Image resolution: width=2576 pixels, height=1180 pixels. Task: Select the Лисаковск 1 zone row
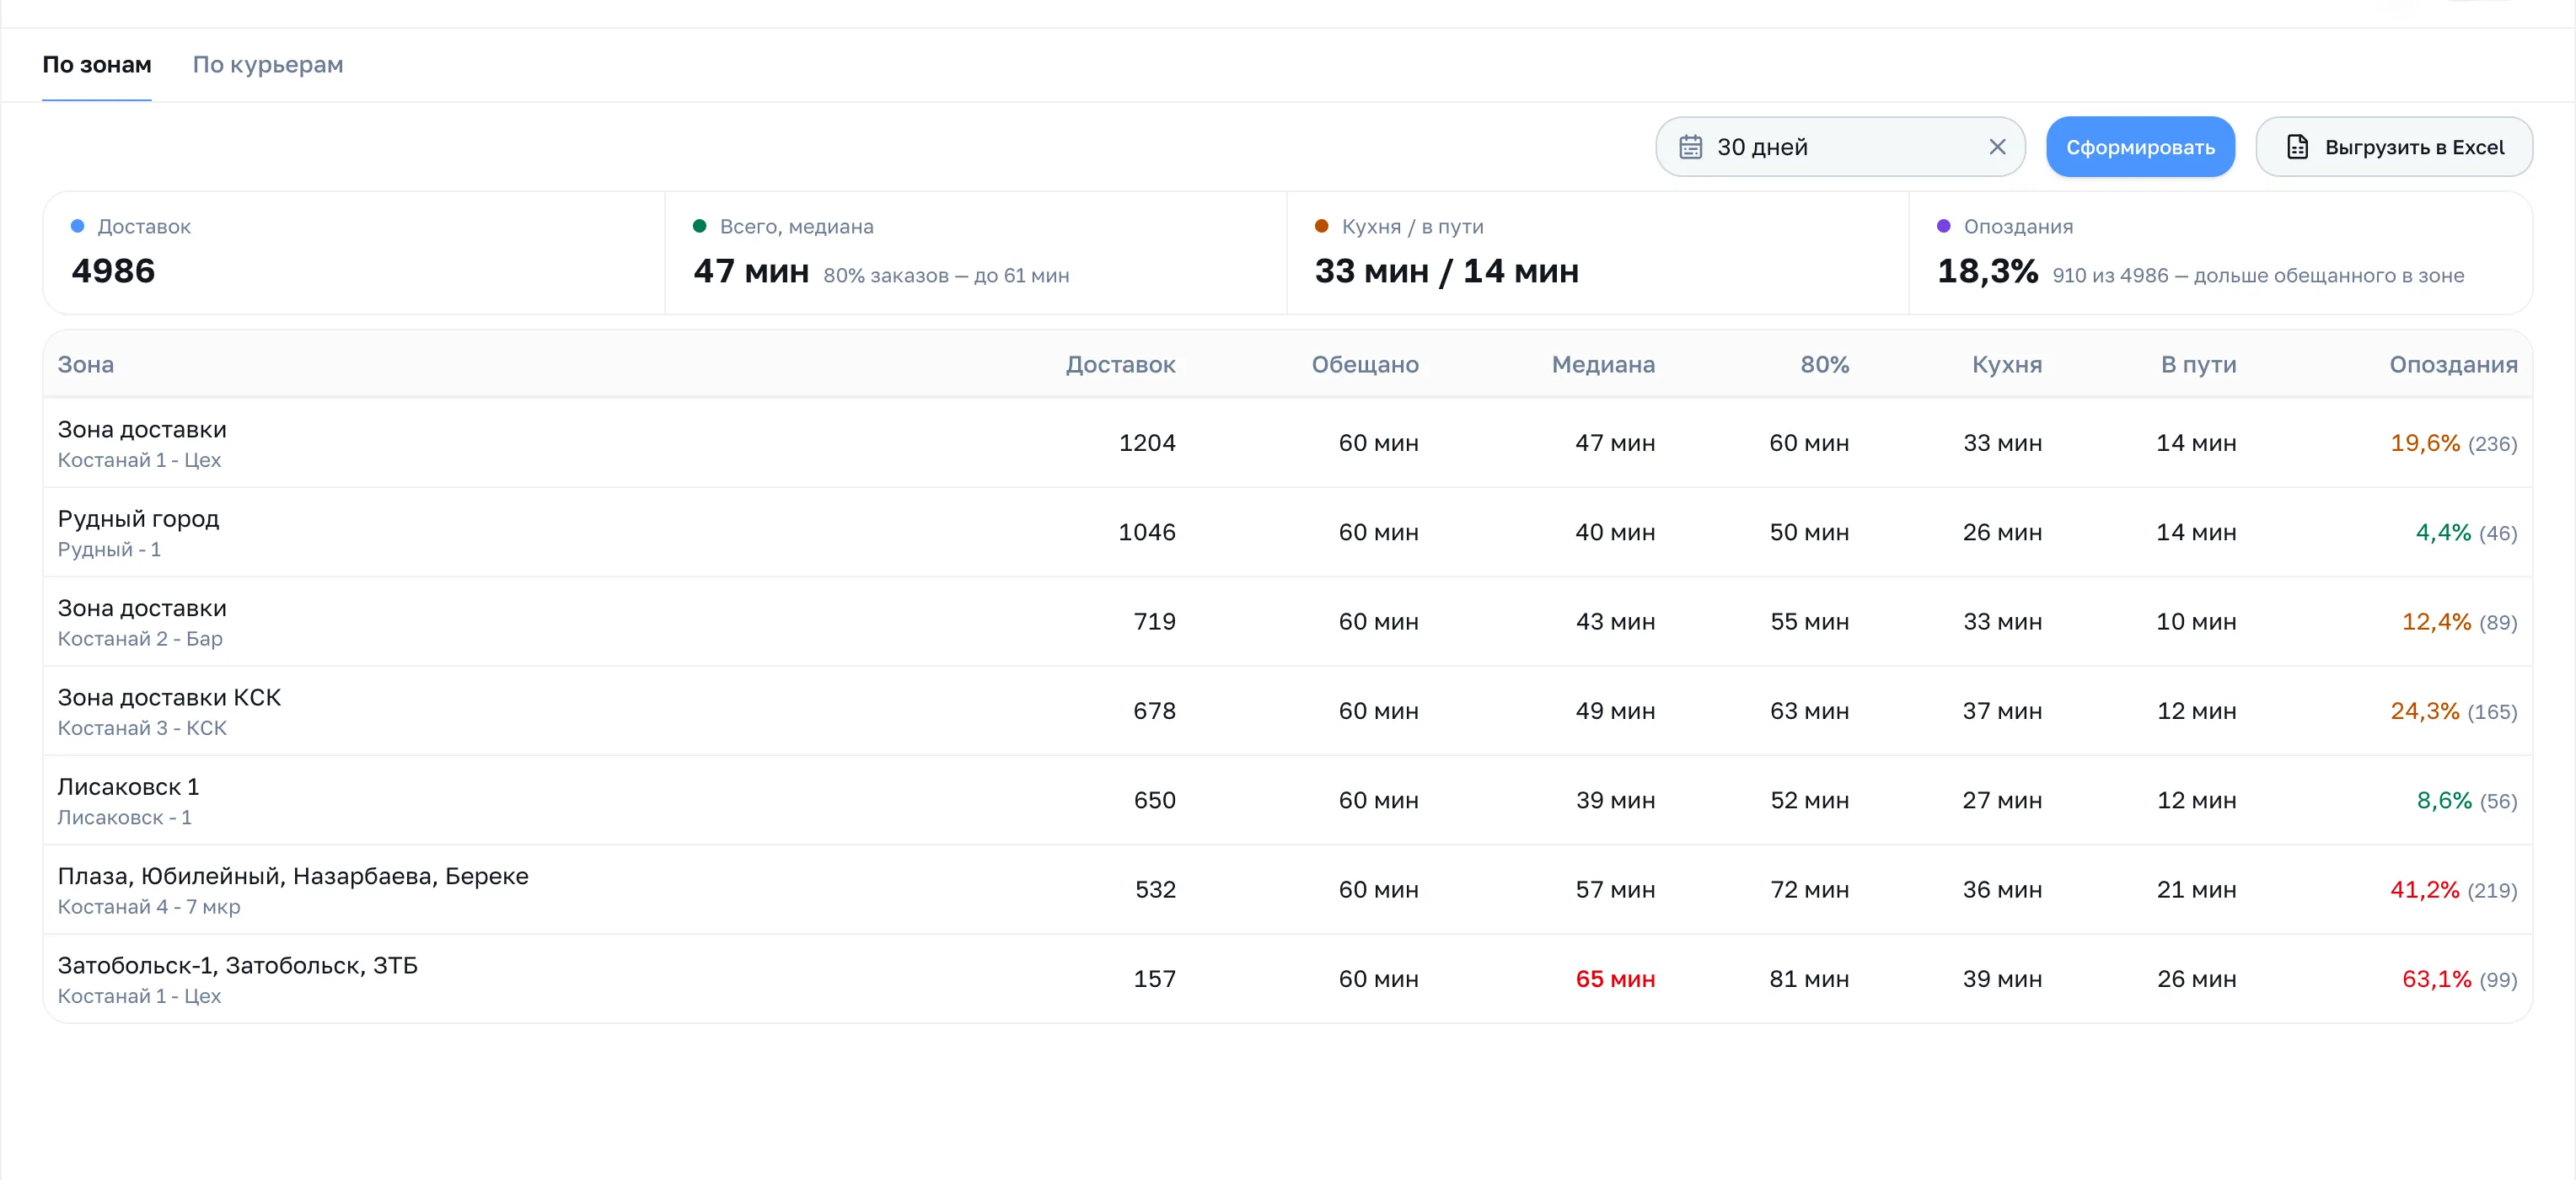tap(1288, 801)
